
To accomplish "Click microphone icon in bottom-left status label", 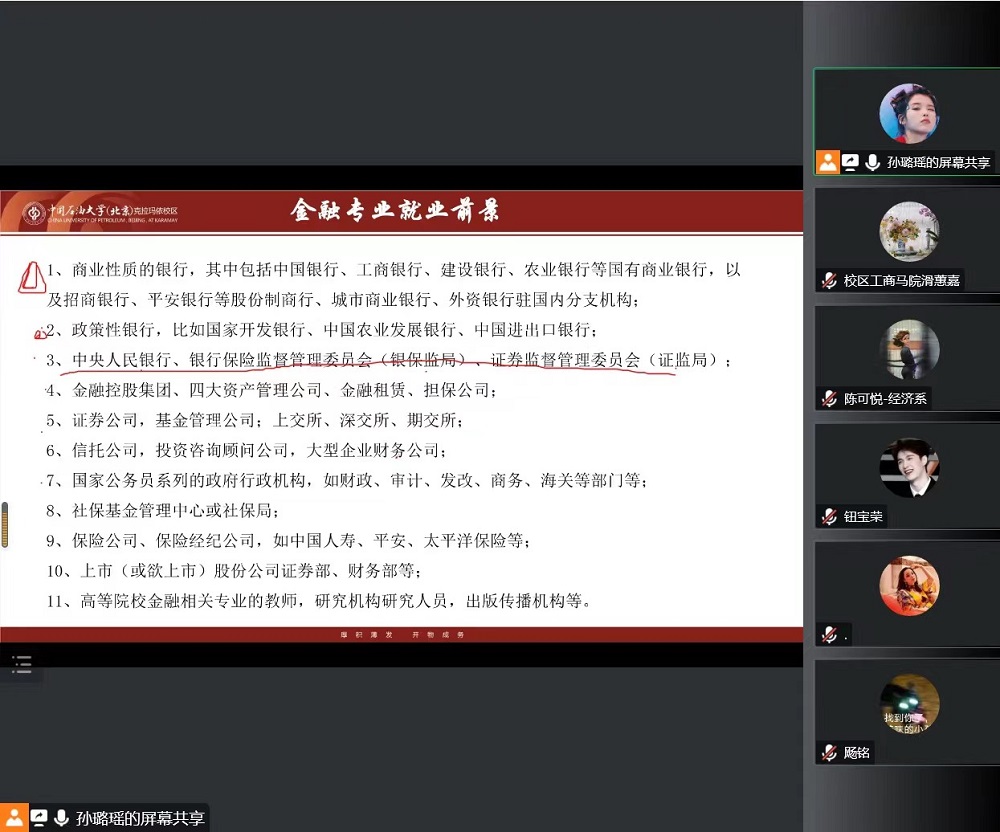I will pyautogui.click(x=62, y=817).
